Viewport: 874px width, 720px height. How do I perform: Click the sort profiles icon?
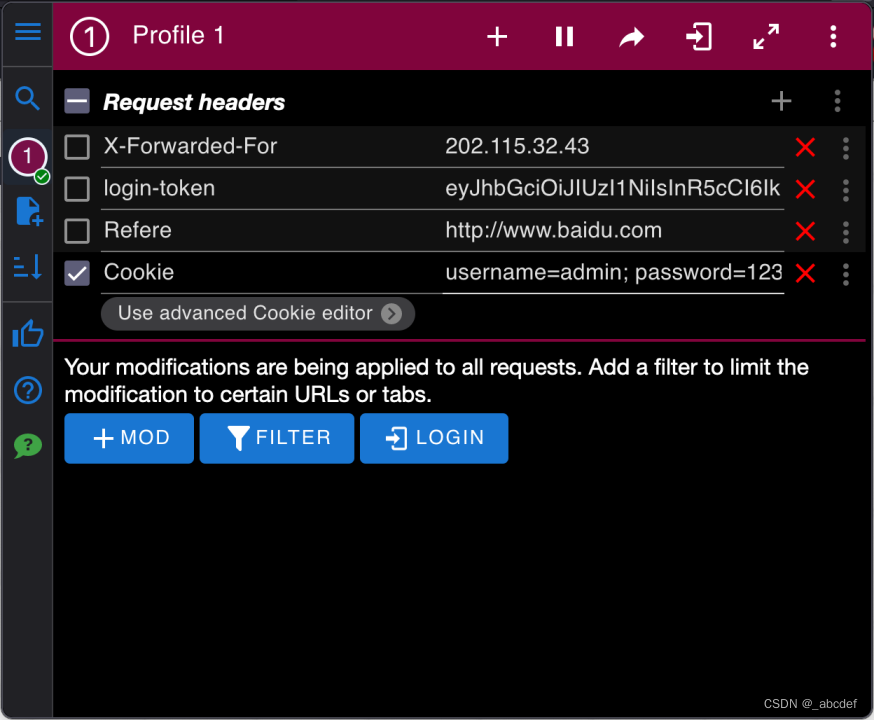27,266
